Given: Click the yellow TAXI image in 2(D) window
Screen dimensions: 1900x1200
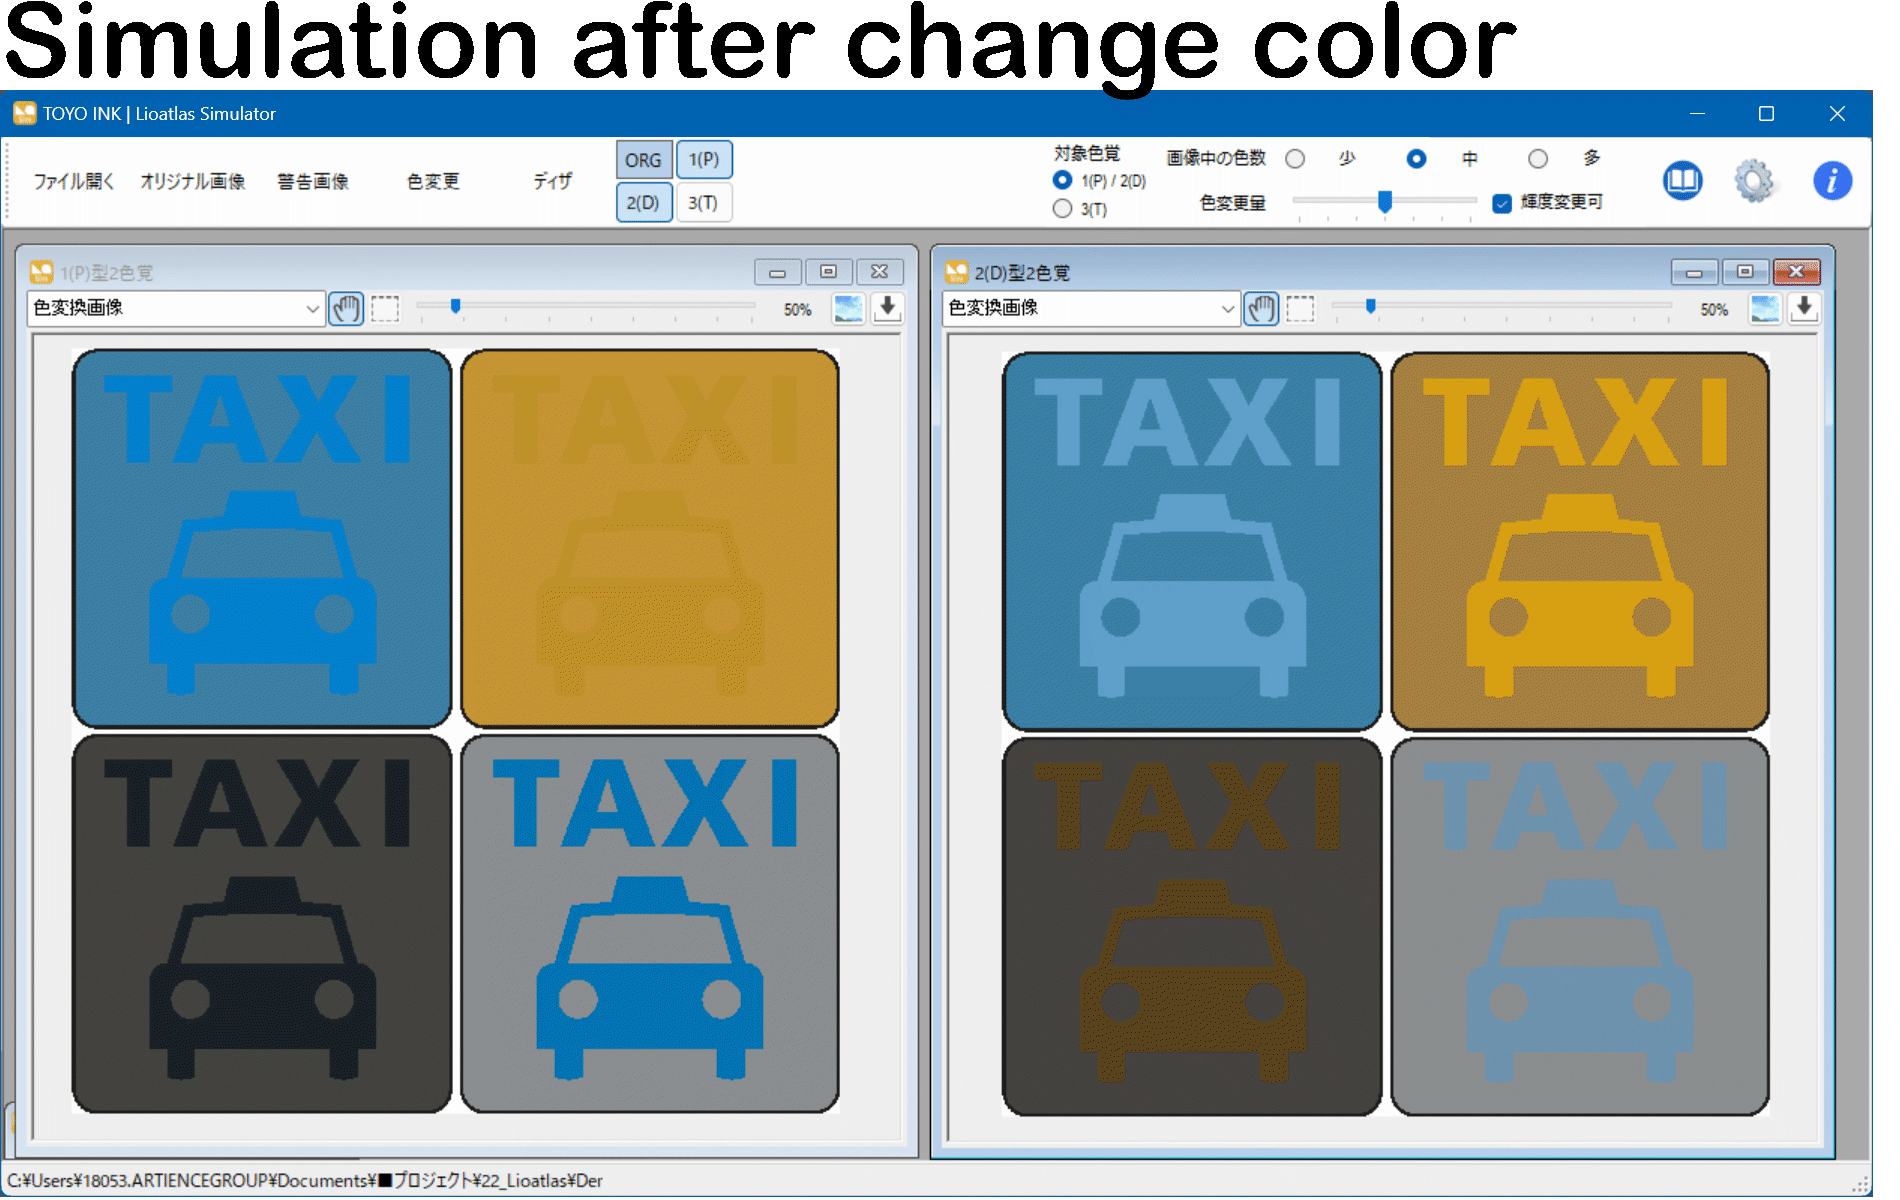Looking at the screenshot, I should [1579, 541].
